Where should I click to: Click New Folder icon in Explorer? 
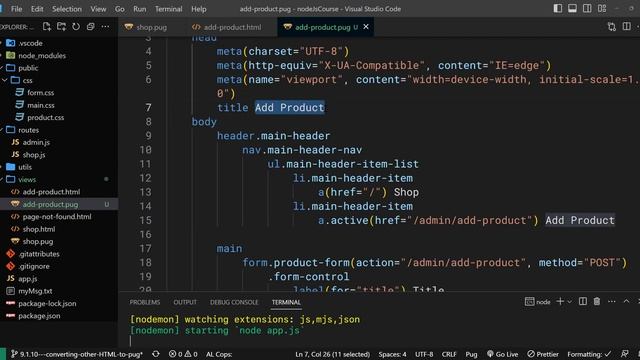[x=61, y=27]
